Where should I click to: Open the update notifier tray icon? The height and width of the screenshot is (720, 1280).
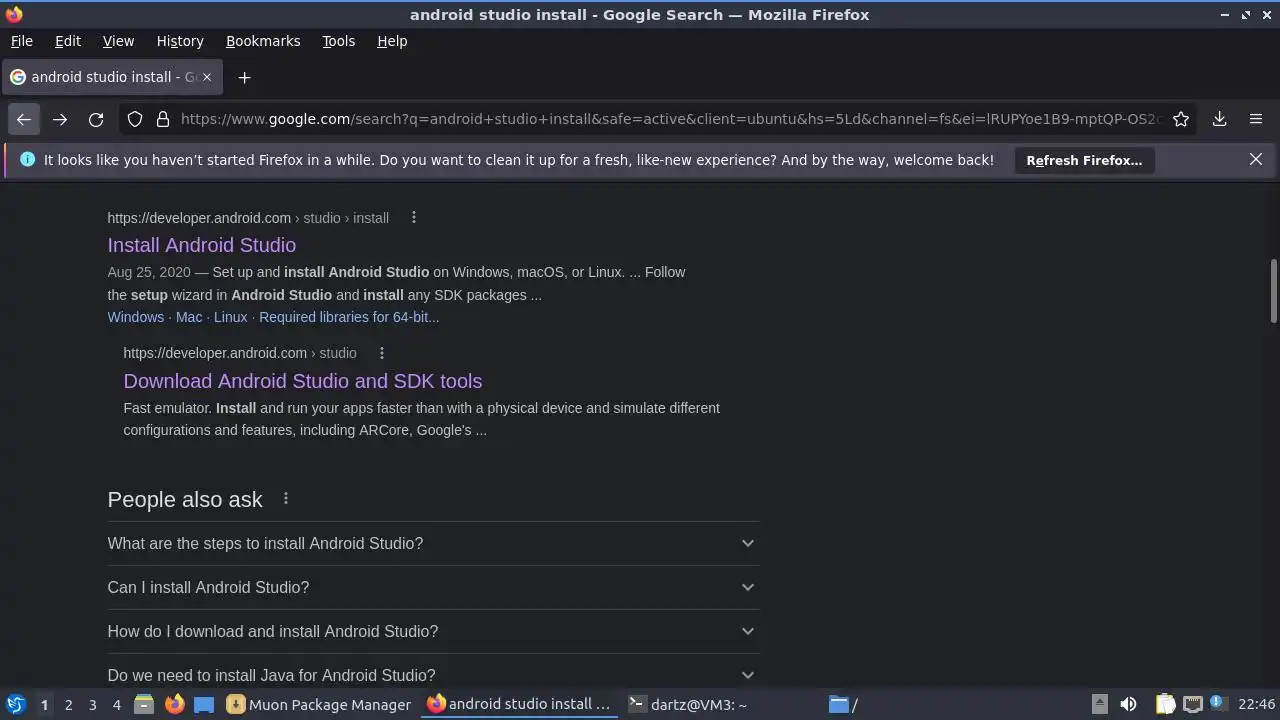[x=1218, y=704]
